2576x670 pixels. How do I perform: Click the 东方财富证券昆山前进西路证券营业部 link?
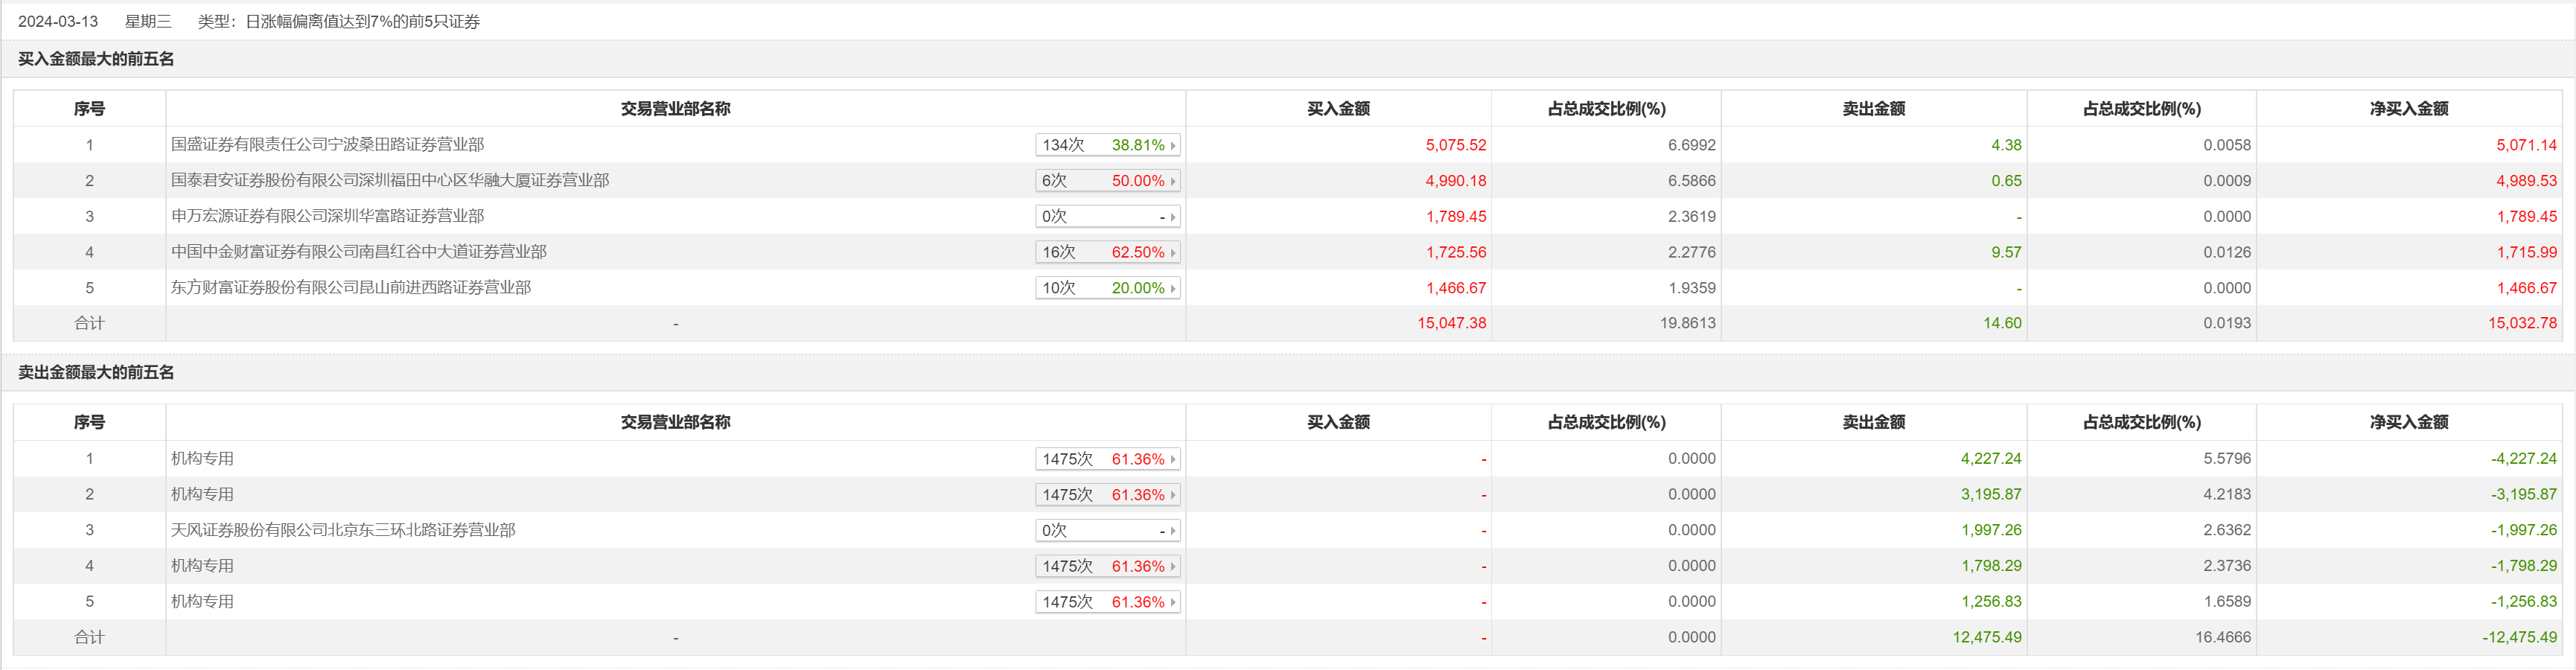350,288
